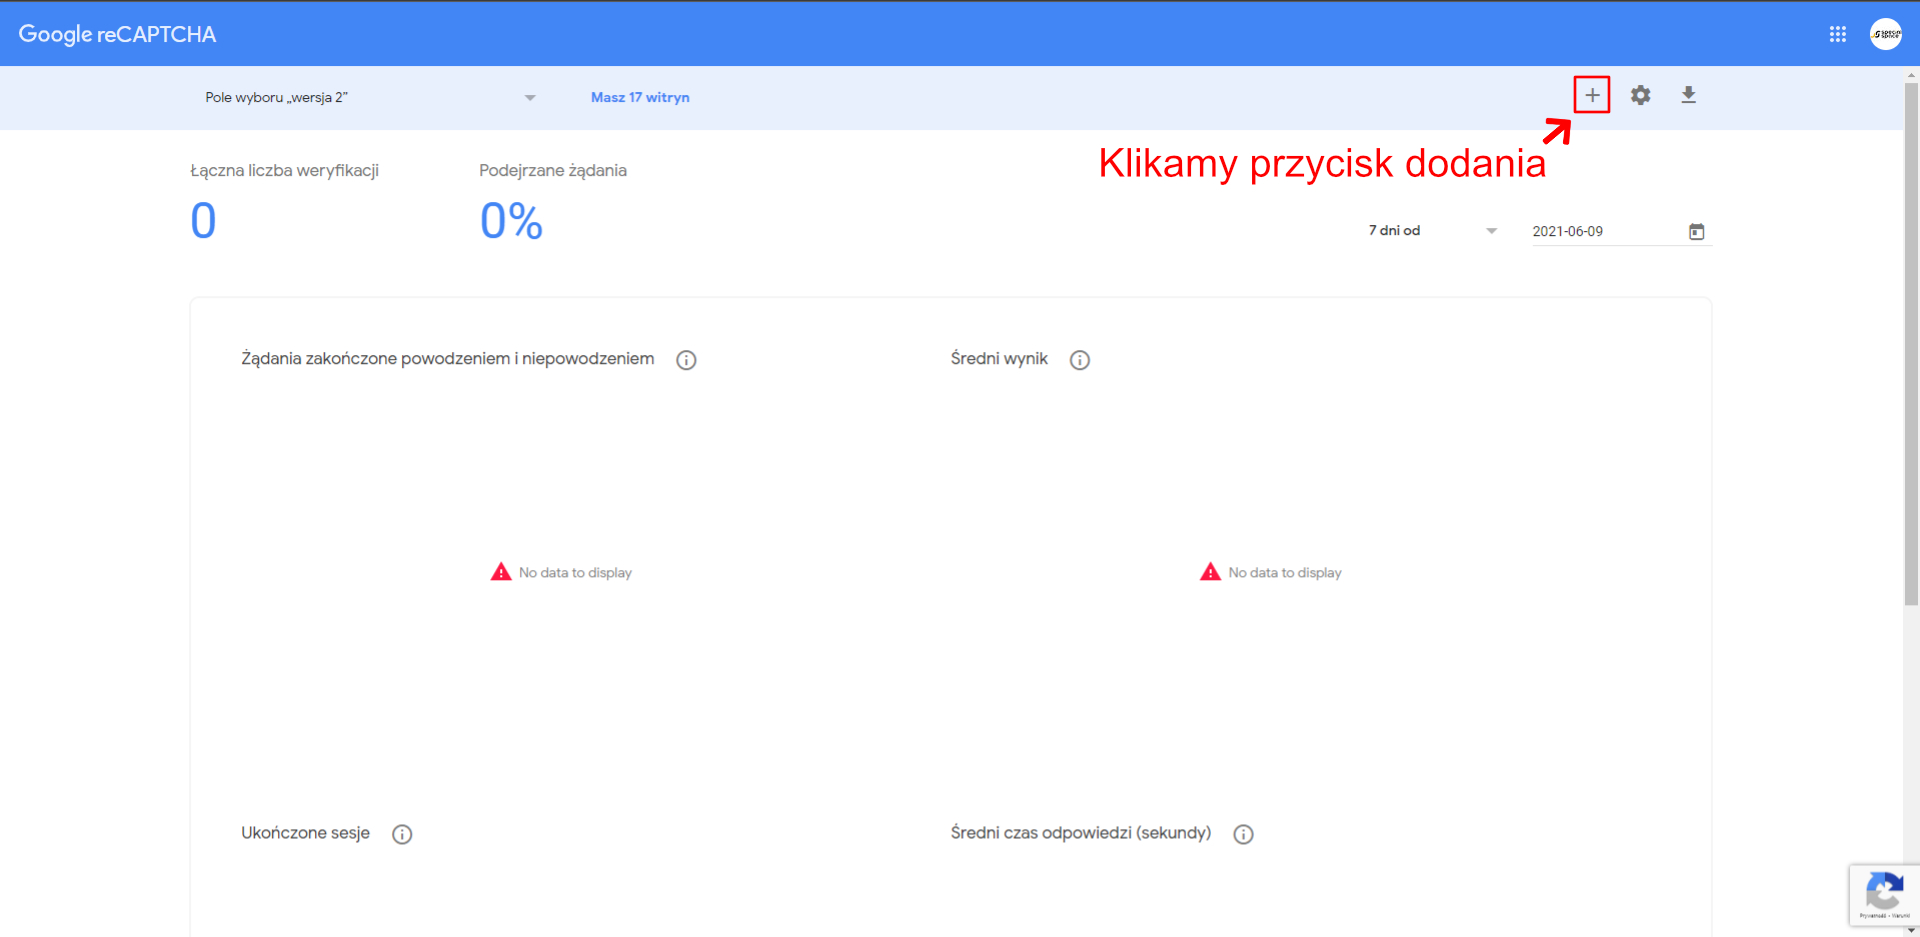
Task: Show info for Ukończone sesje
Action: click(402, 834)
